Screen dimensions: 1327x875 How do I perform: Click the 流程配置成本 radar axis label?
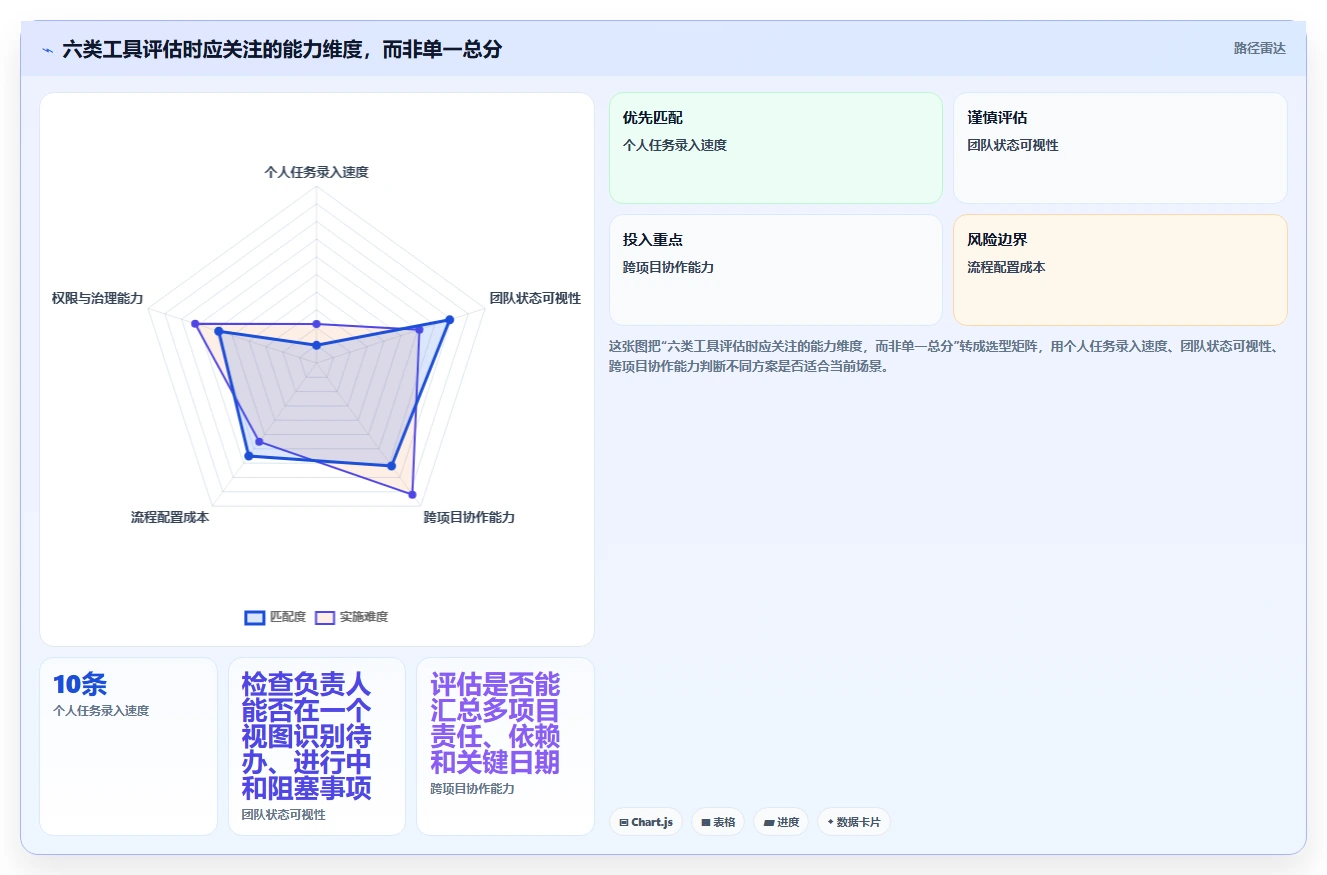[170, 517]
